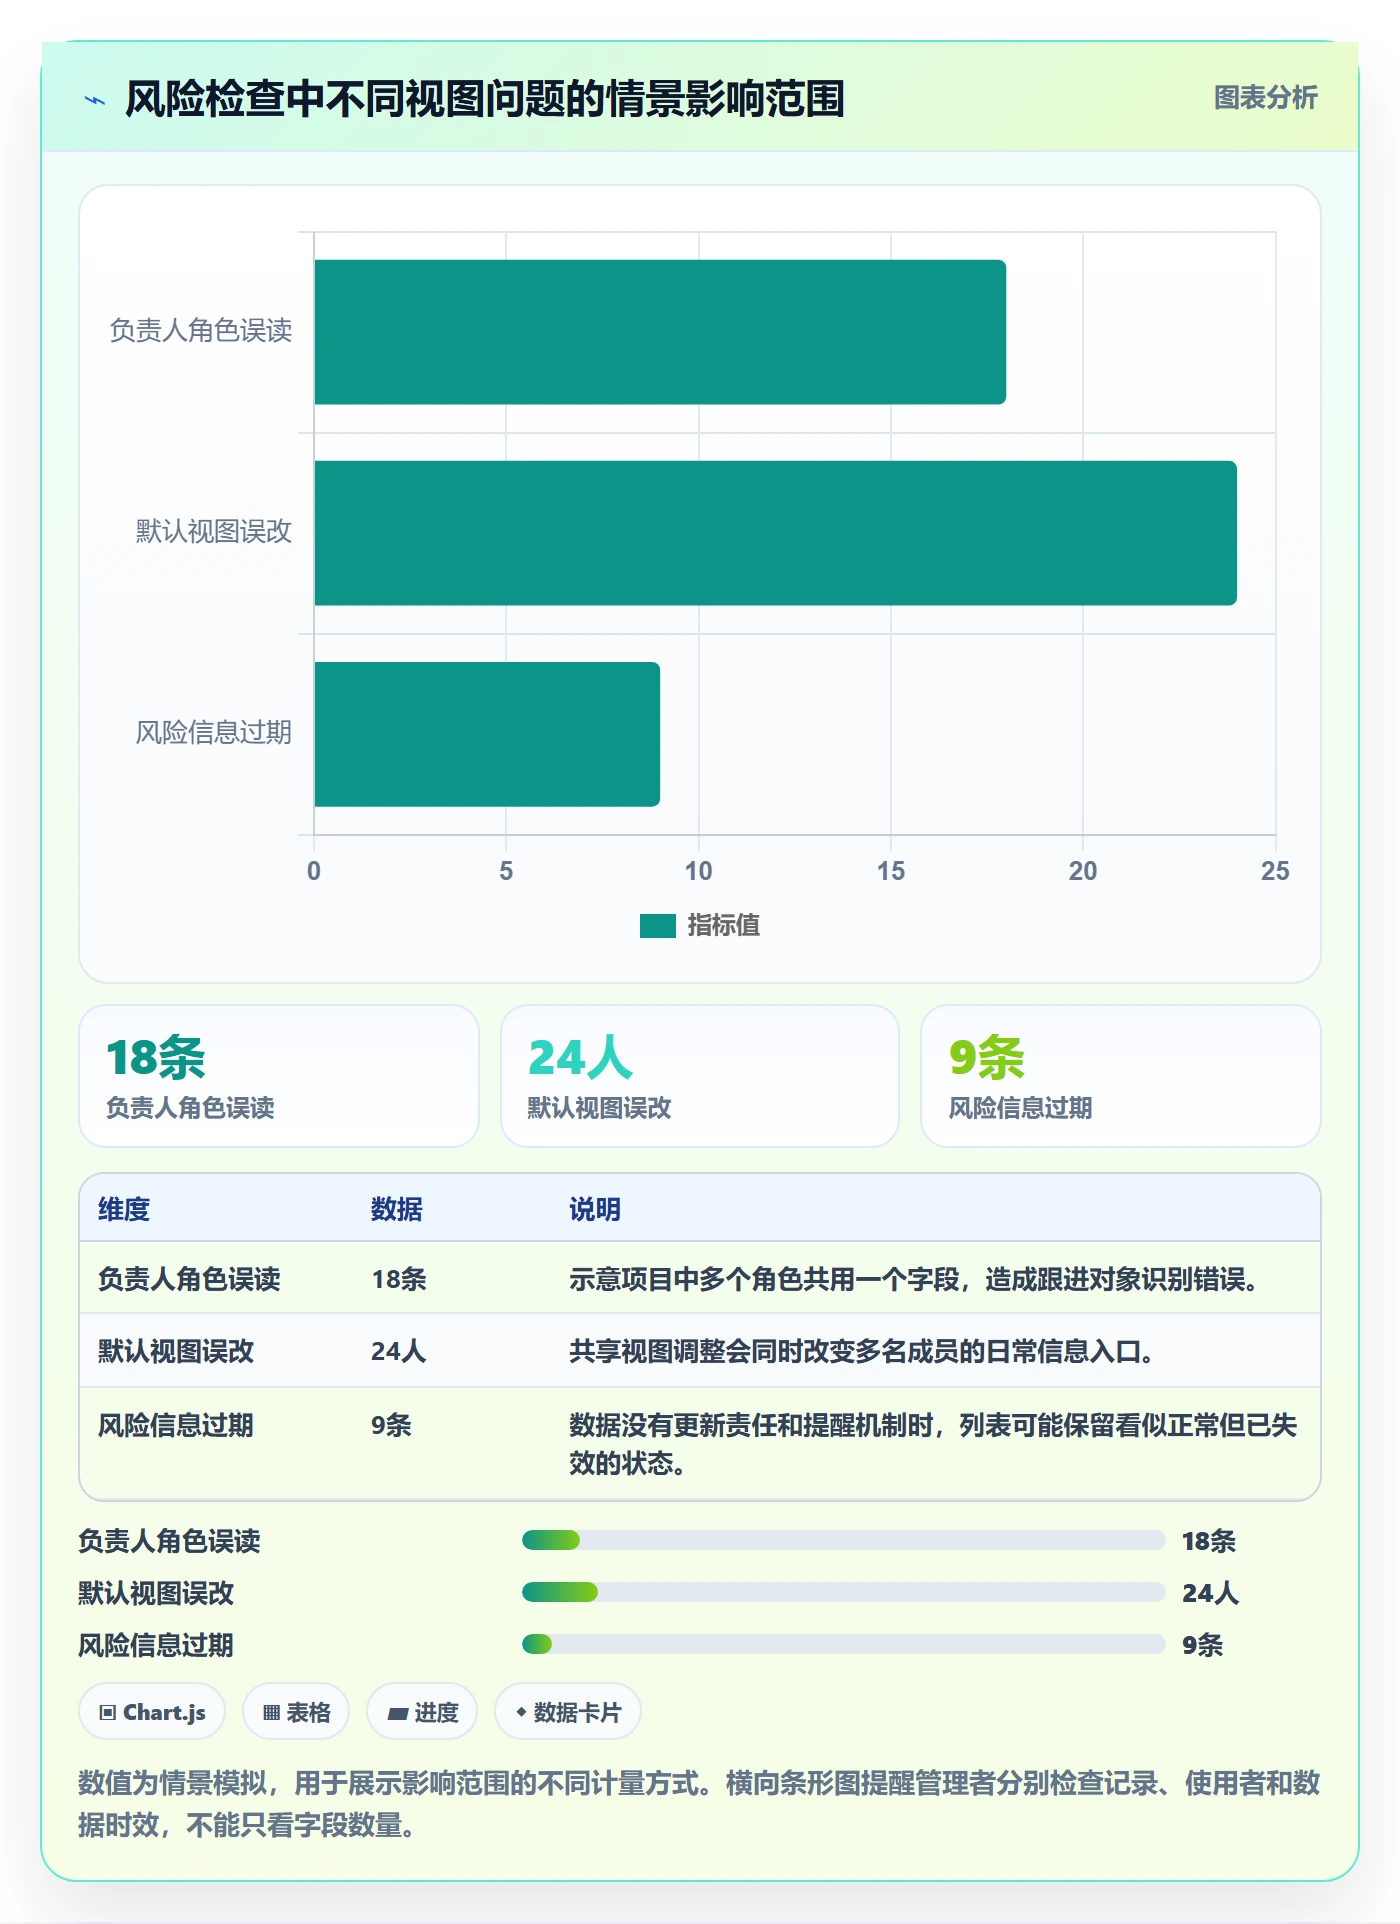Click the 18条 progress value label
1400x1924 pixels.
[x=1209, y=1541]
